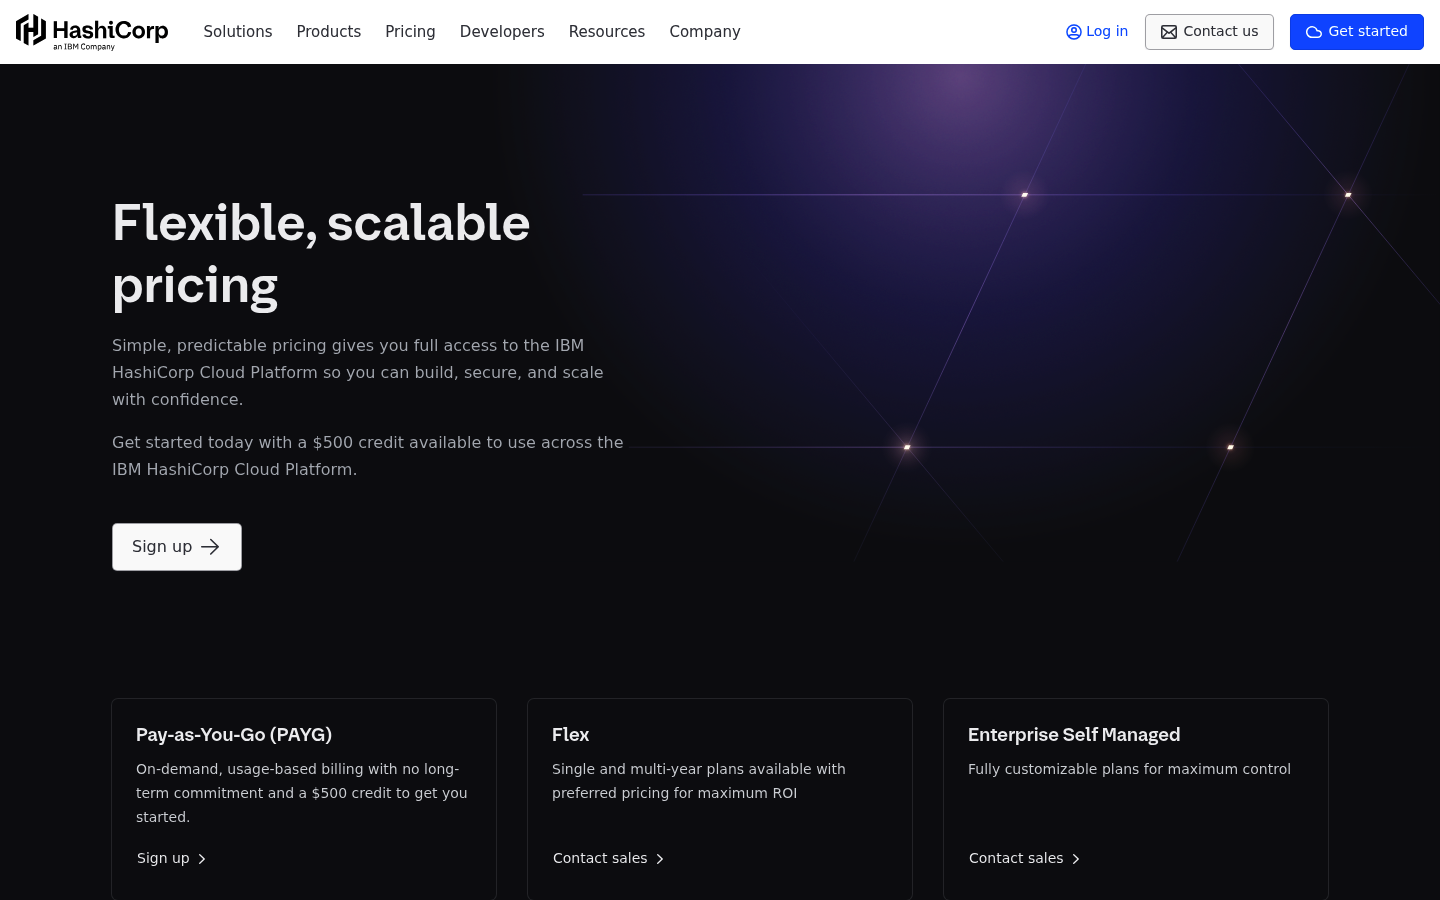
Task: Click the envelope icon in Contact us
Action: click(1169, 32)
